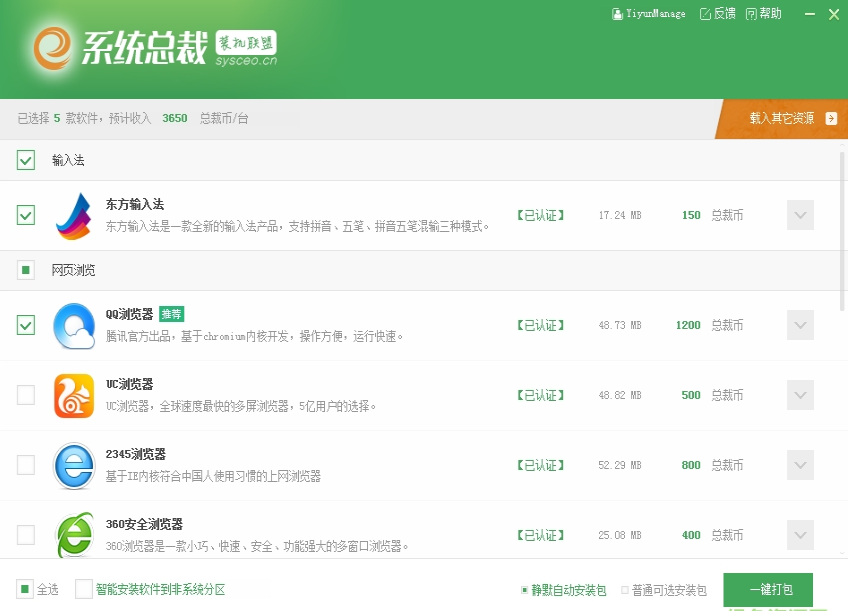Click the 800 总裁币 value for 2345浏览器
The image size is (850, 611).
click(712, 465)
